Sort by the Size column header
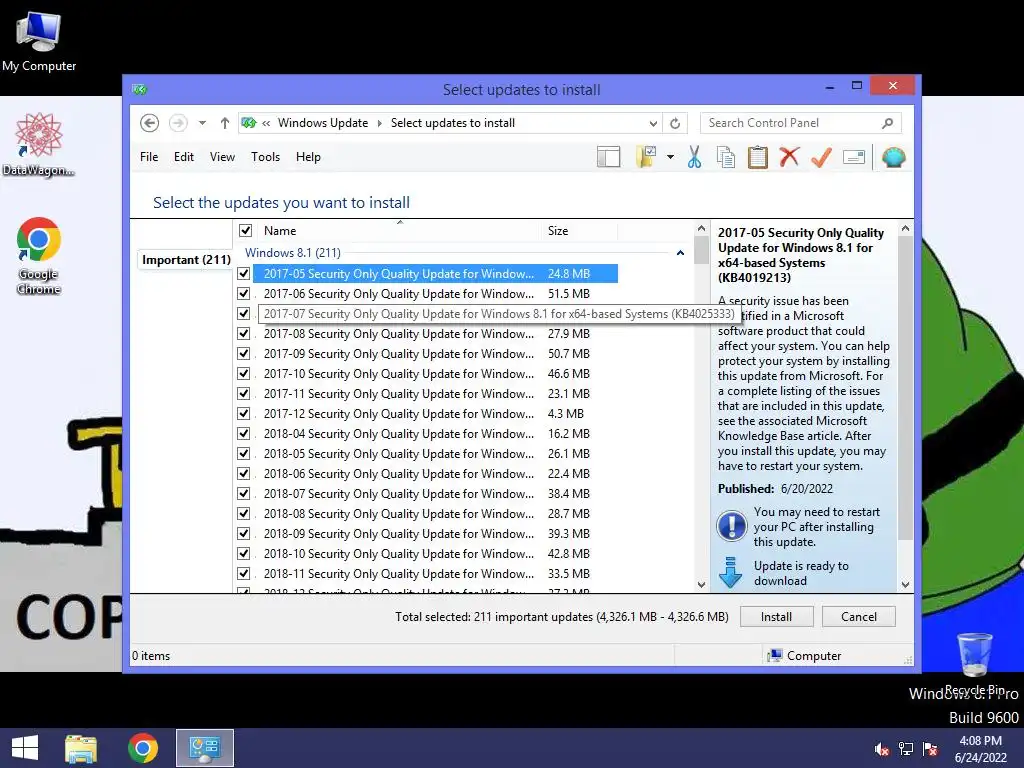Image resolution: width=1024 pixels, height=768 pixels. tap(580, 231)
